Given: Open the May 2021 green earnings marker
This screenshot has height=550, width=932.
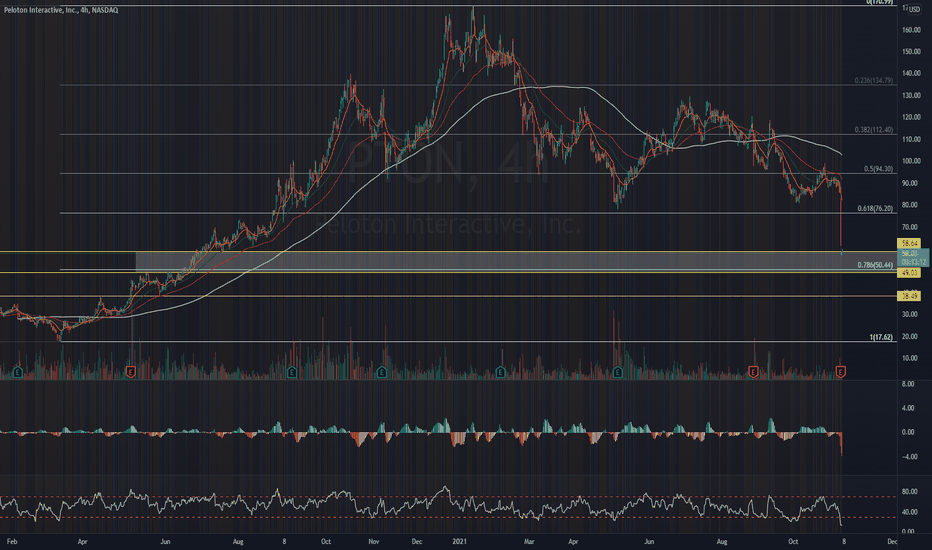Looking at the screenshot, I should (x=618, y=373).
